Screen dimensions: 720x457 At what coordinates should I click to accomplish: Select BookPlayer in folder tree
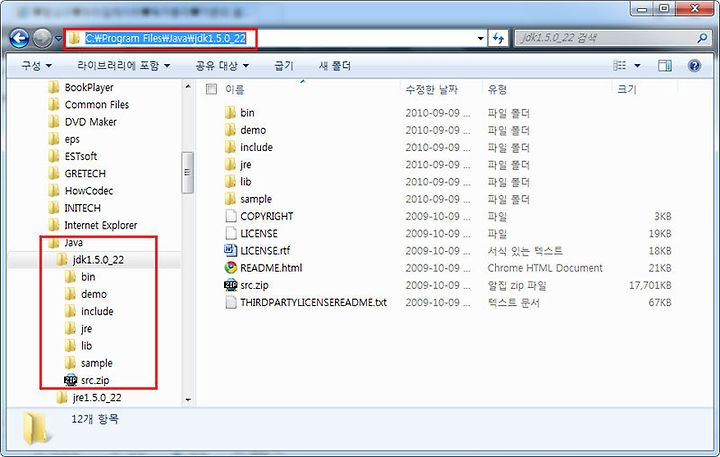click(x=89, y=87)
